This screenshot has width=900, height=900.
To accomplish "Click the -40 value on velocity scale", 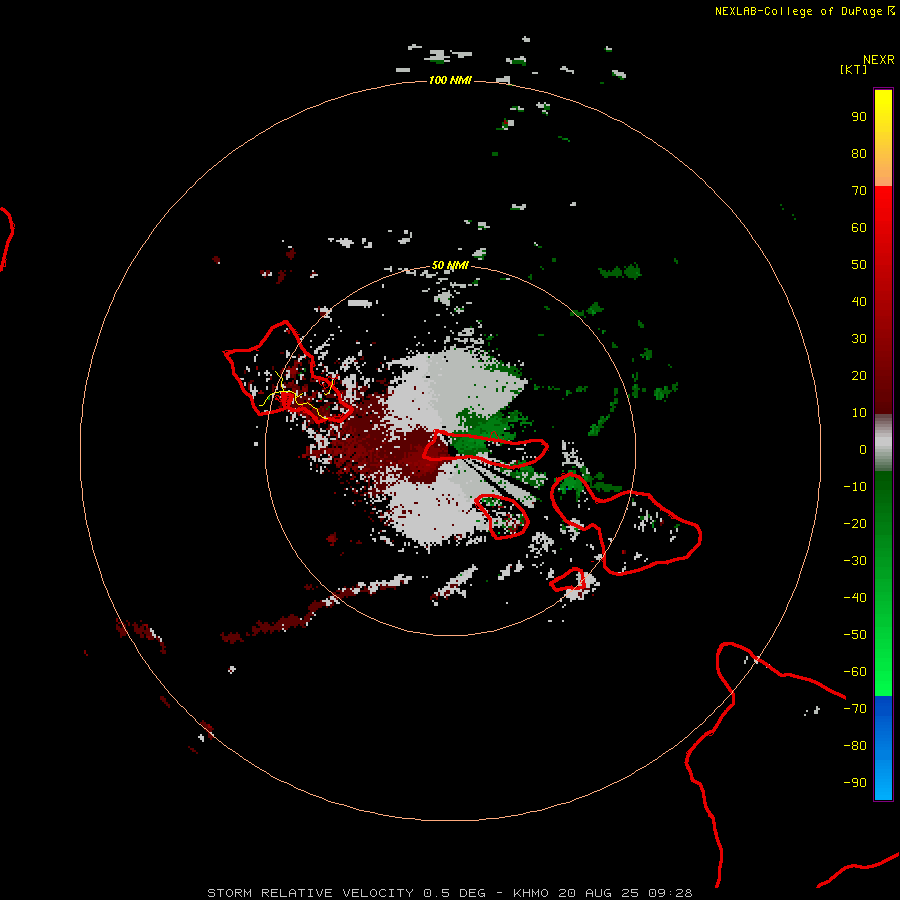I will [x=855, y=598].
